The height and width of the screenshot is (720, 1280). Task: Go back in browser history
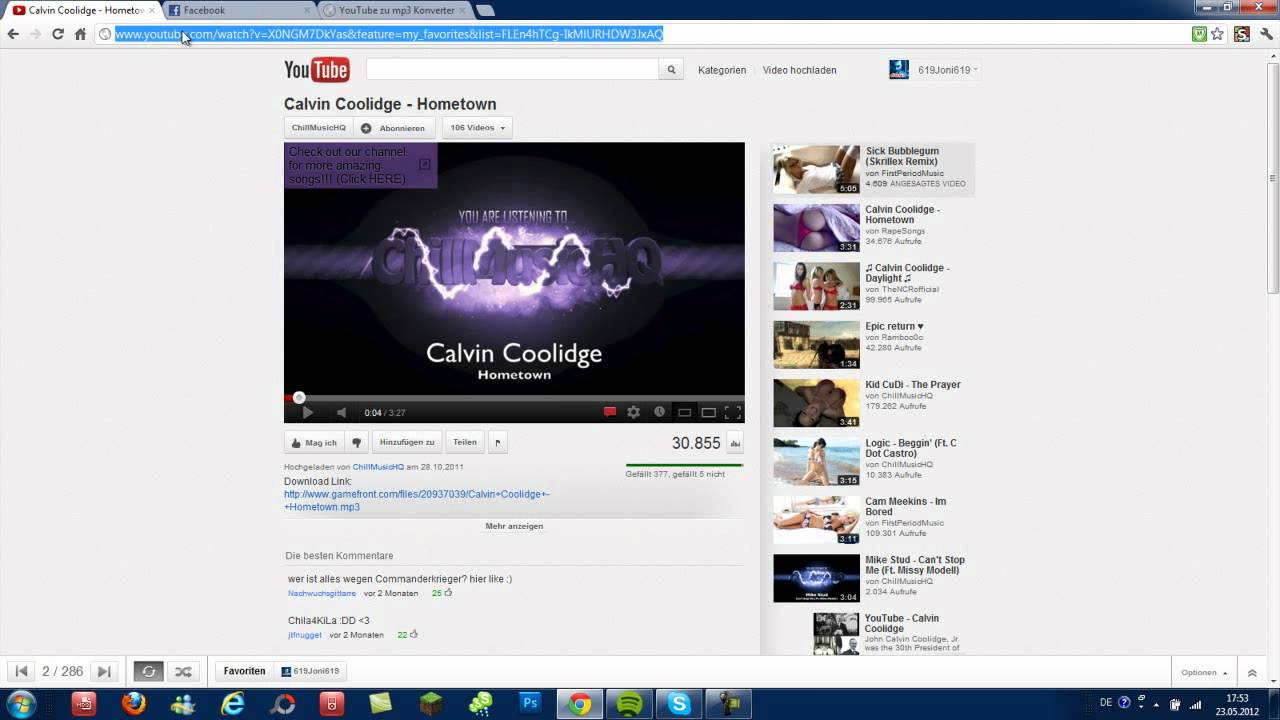(13, 34)
